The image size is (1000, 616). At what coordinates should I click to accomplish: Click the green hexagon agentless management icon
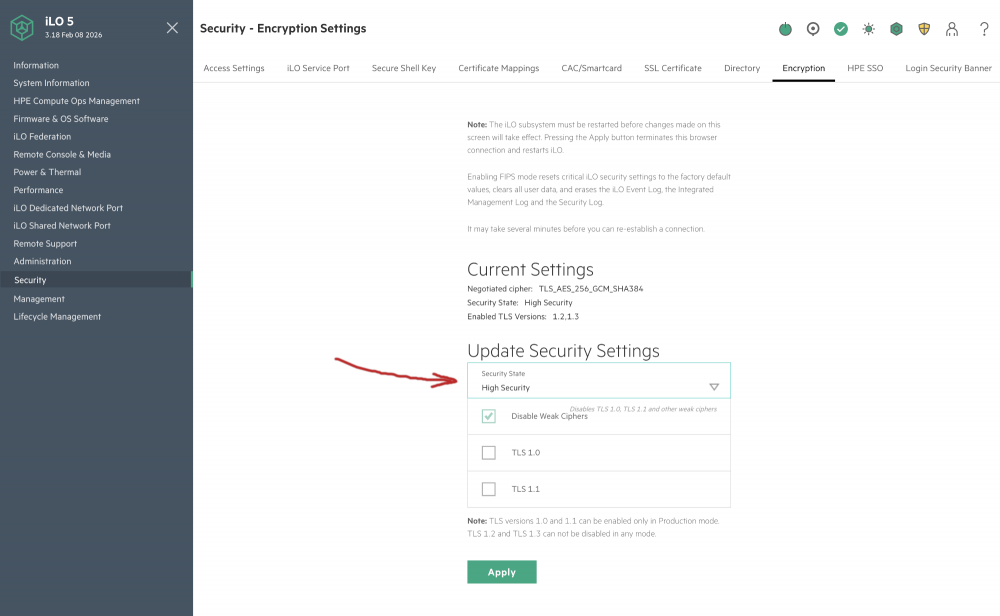point(896,29)
